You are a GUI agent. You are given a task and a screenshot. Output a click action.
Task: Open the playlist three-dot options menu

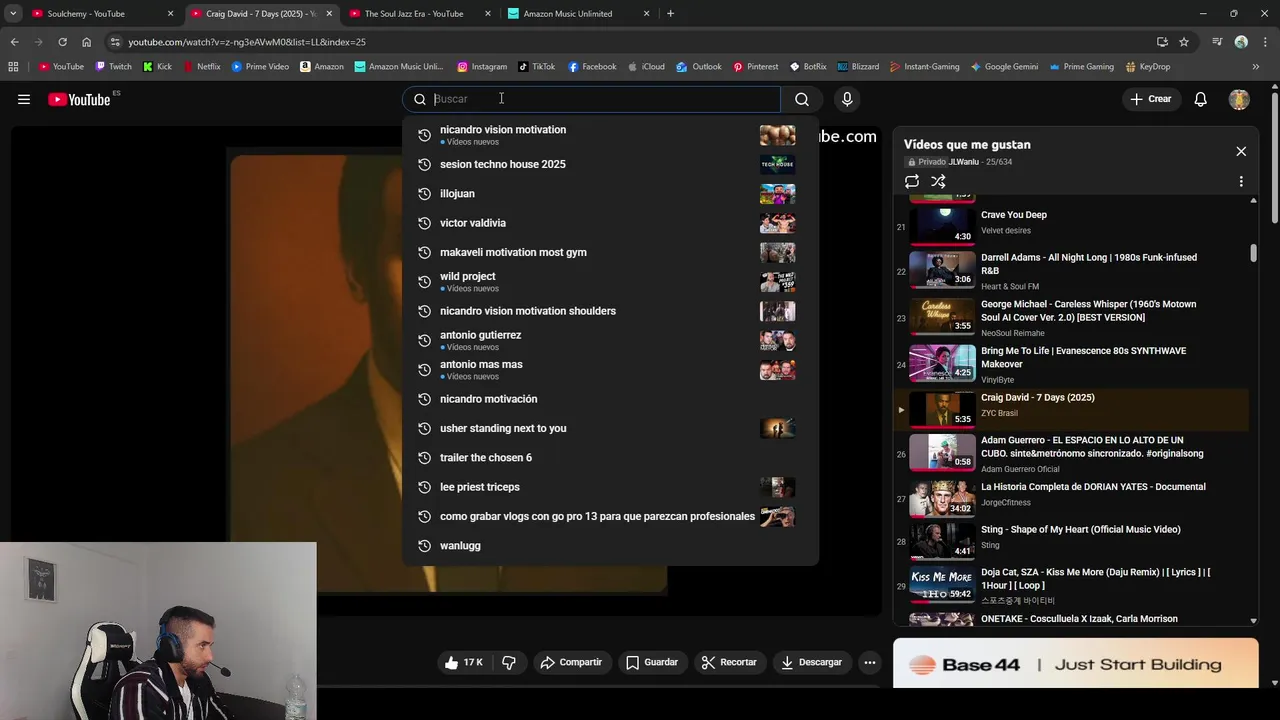(1241, 182)
